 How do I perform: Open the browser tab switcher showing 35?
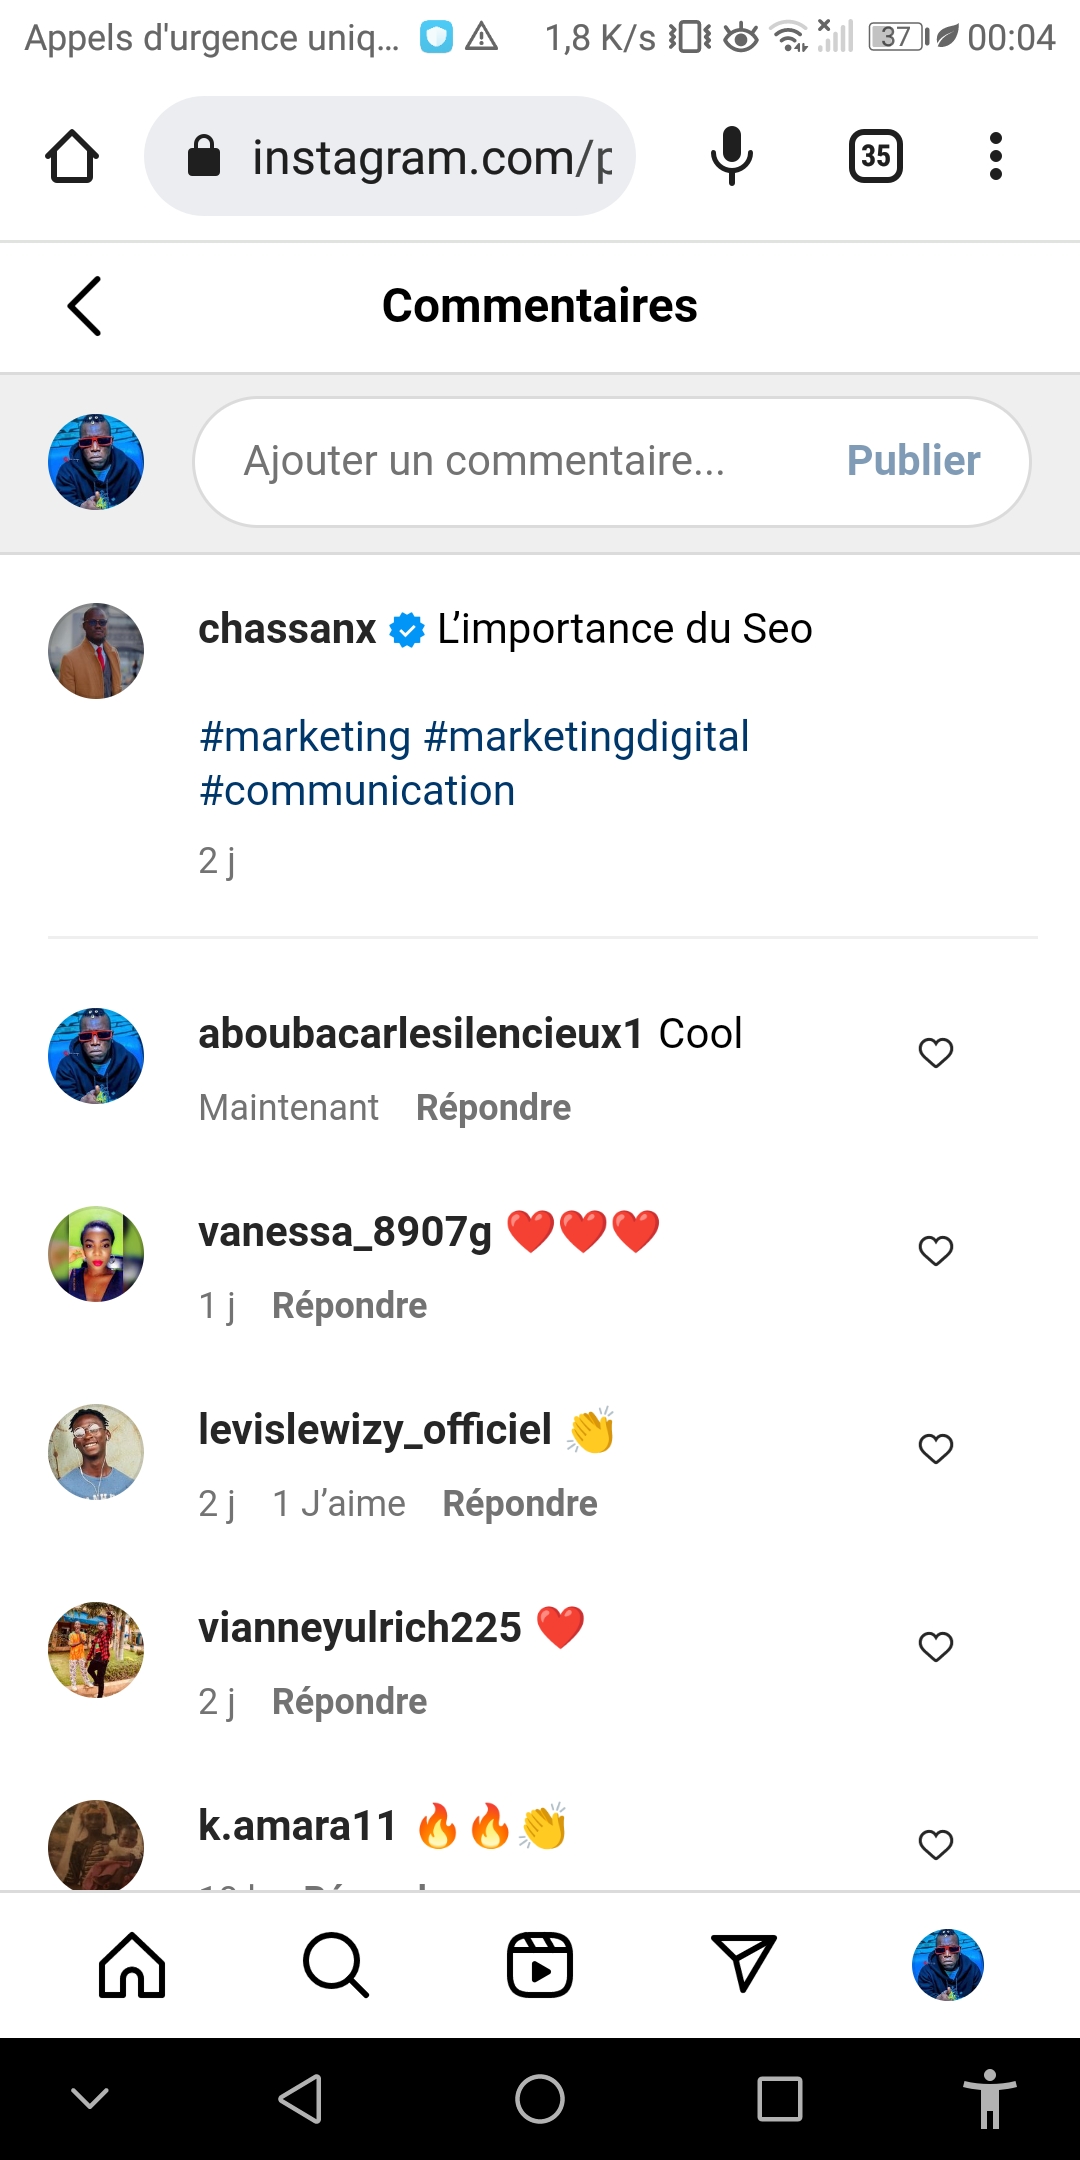875,157
